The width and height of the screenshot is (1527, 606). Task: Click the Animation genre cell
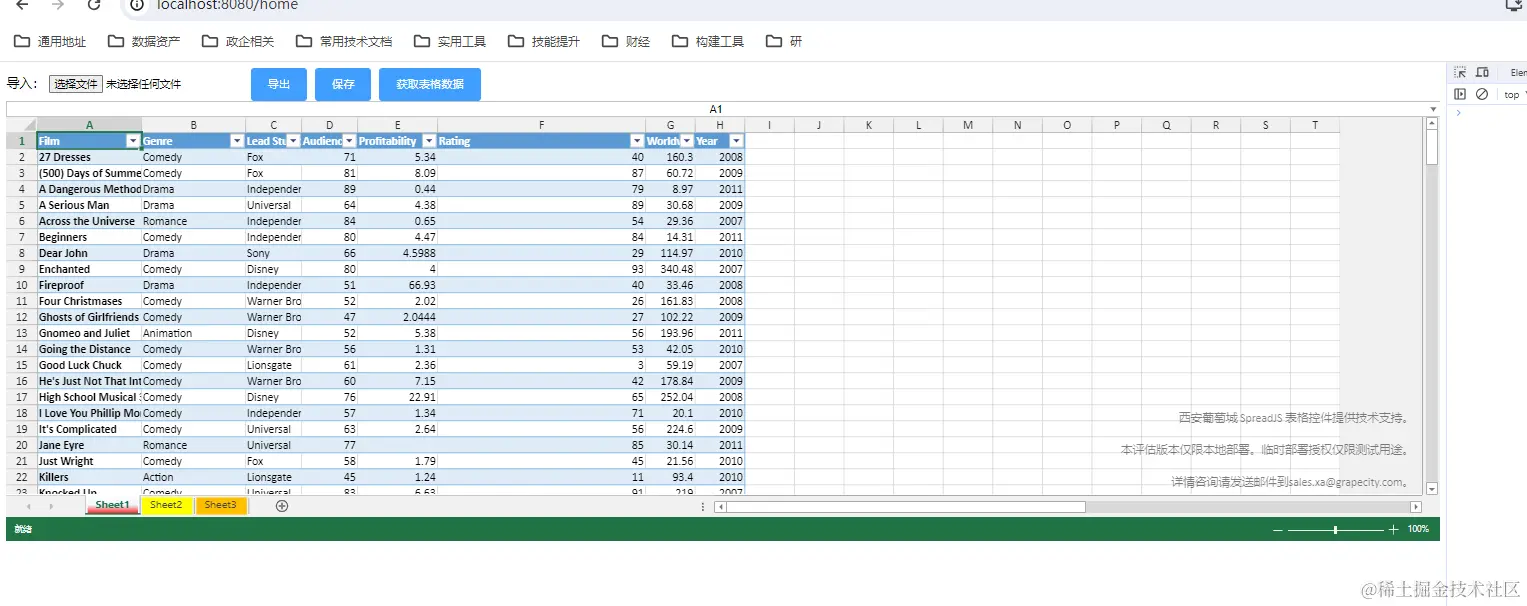click(x=194, y=333)
